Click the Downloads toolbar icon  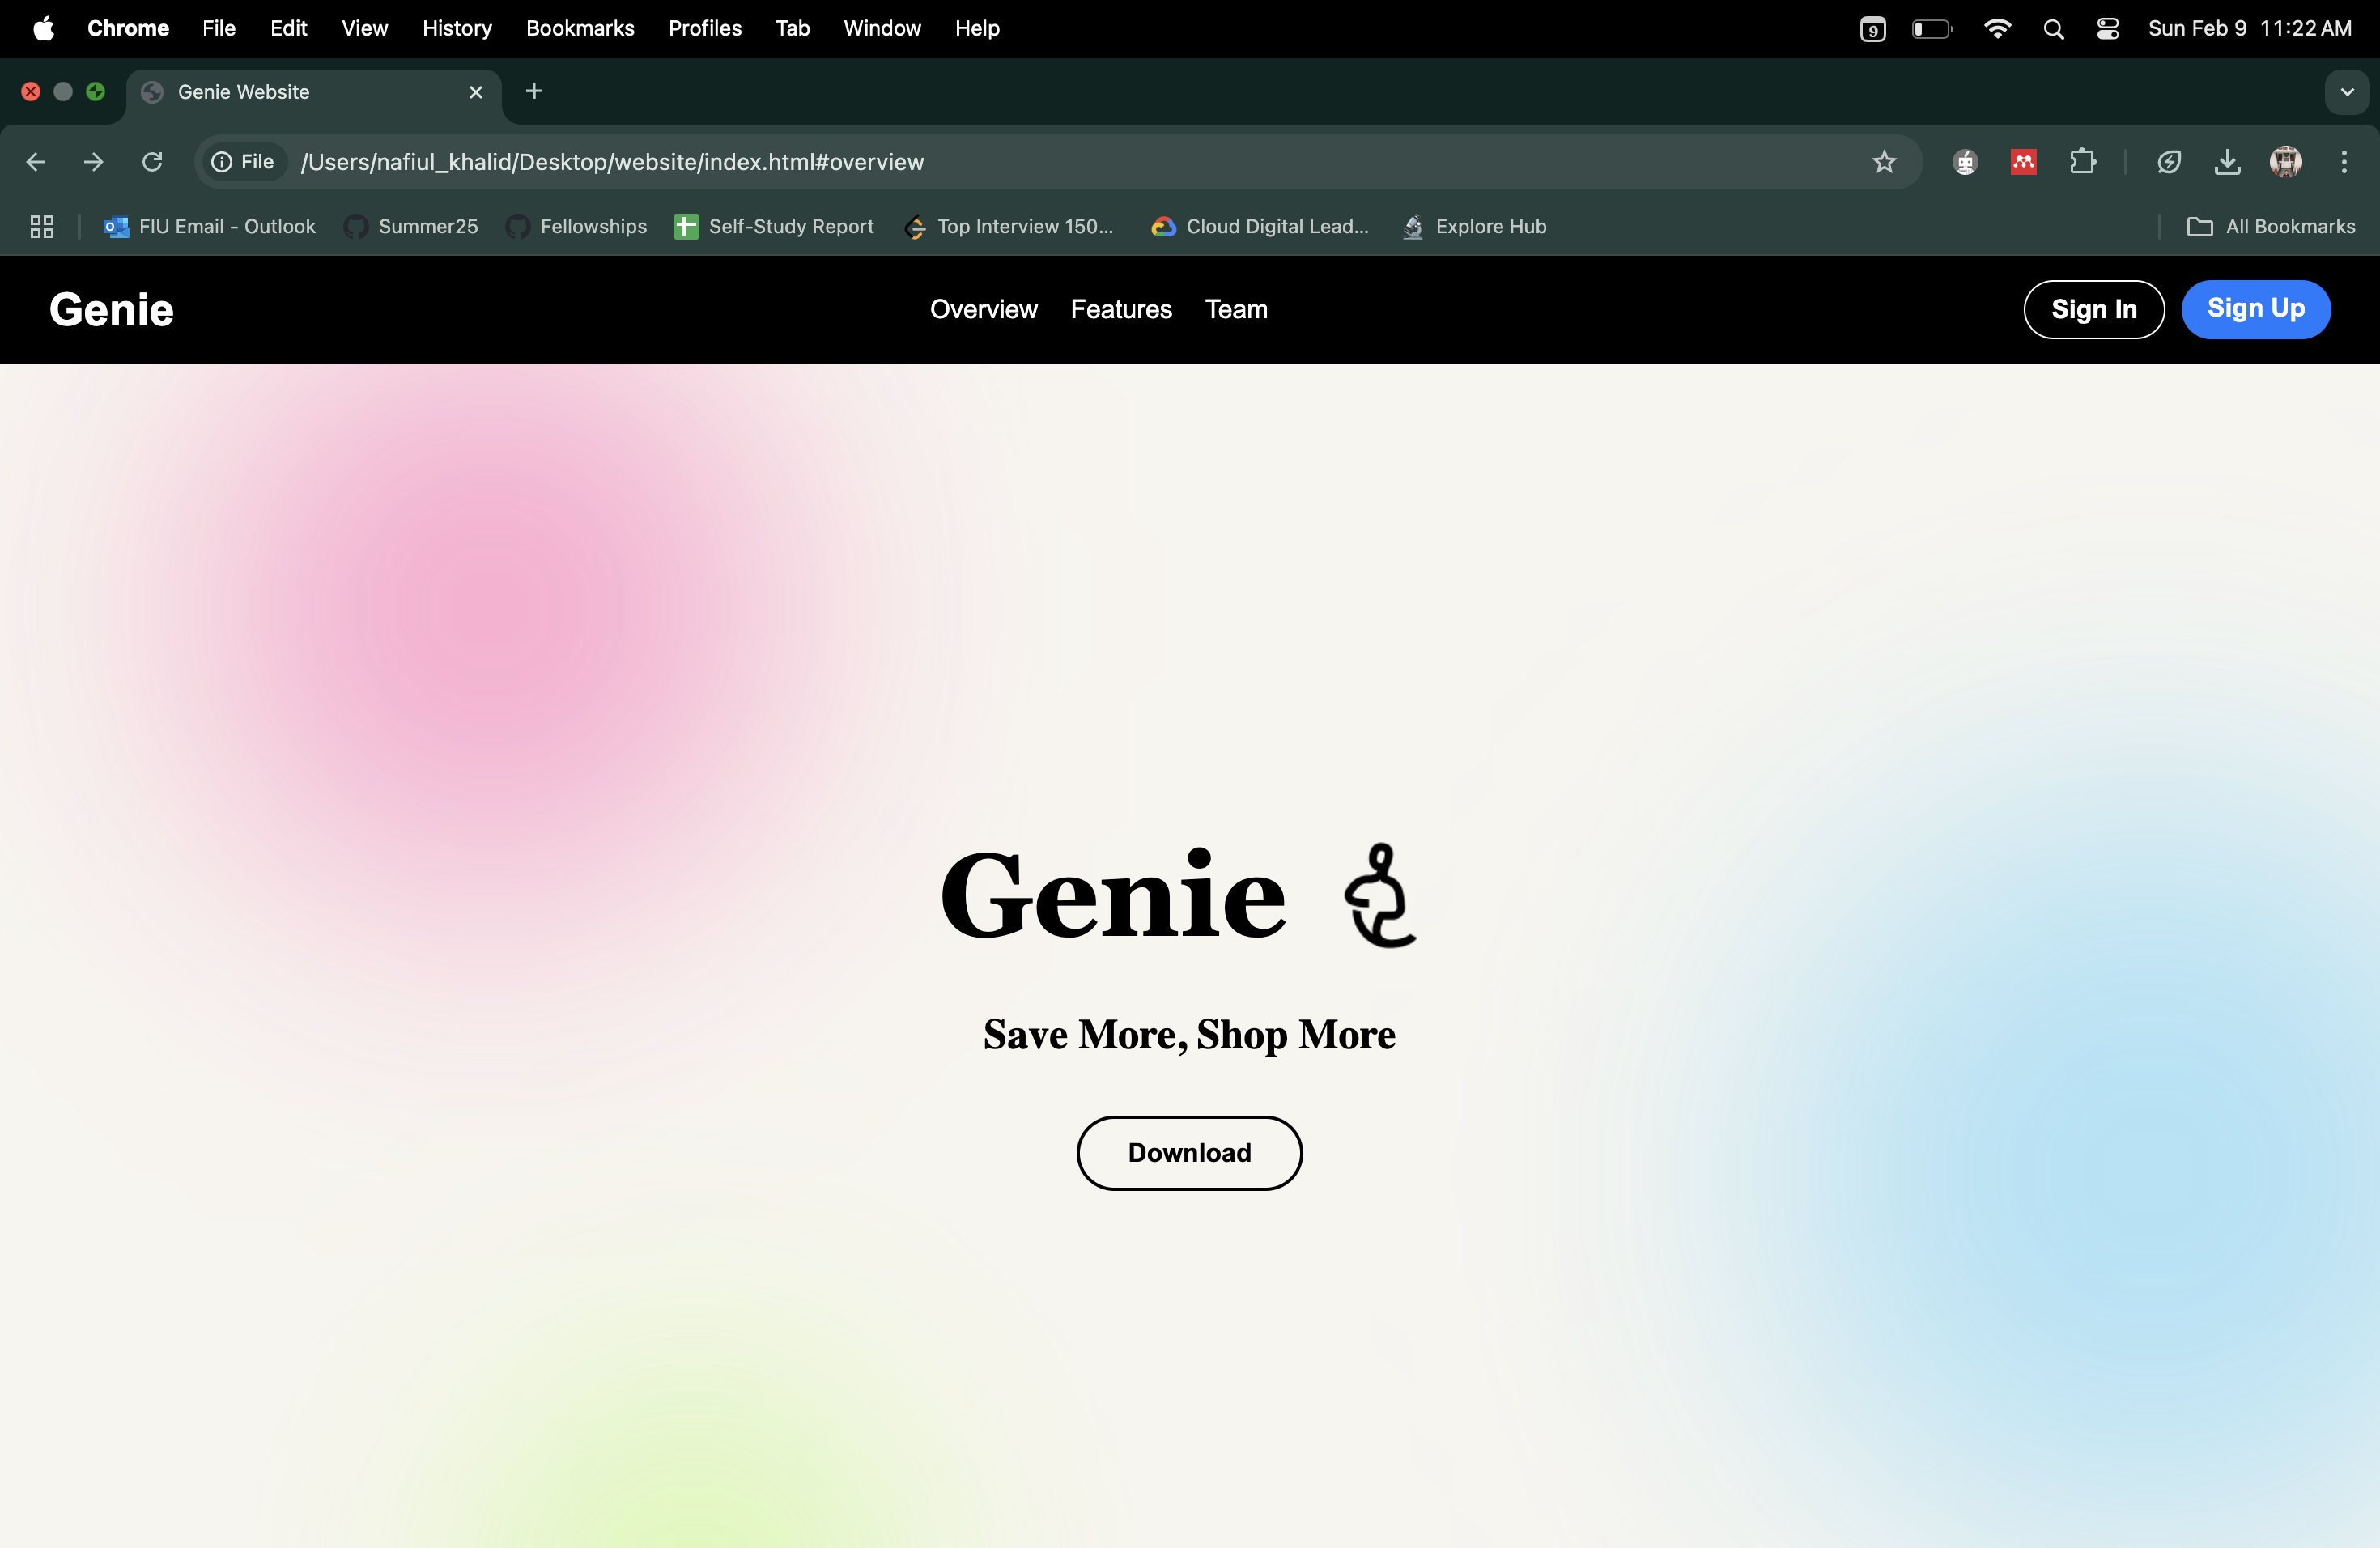[x=2227, y=162]
